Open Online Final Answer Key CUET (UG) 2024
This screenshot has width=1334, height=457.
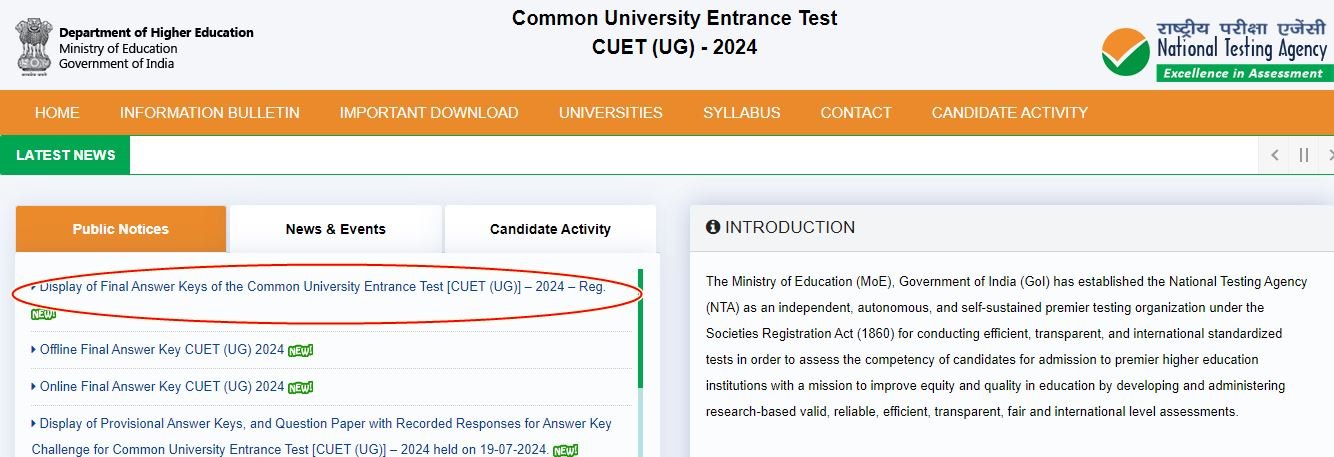(x=161, y=386)
